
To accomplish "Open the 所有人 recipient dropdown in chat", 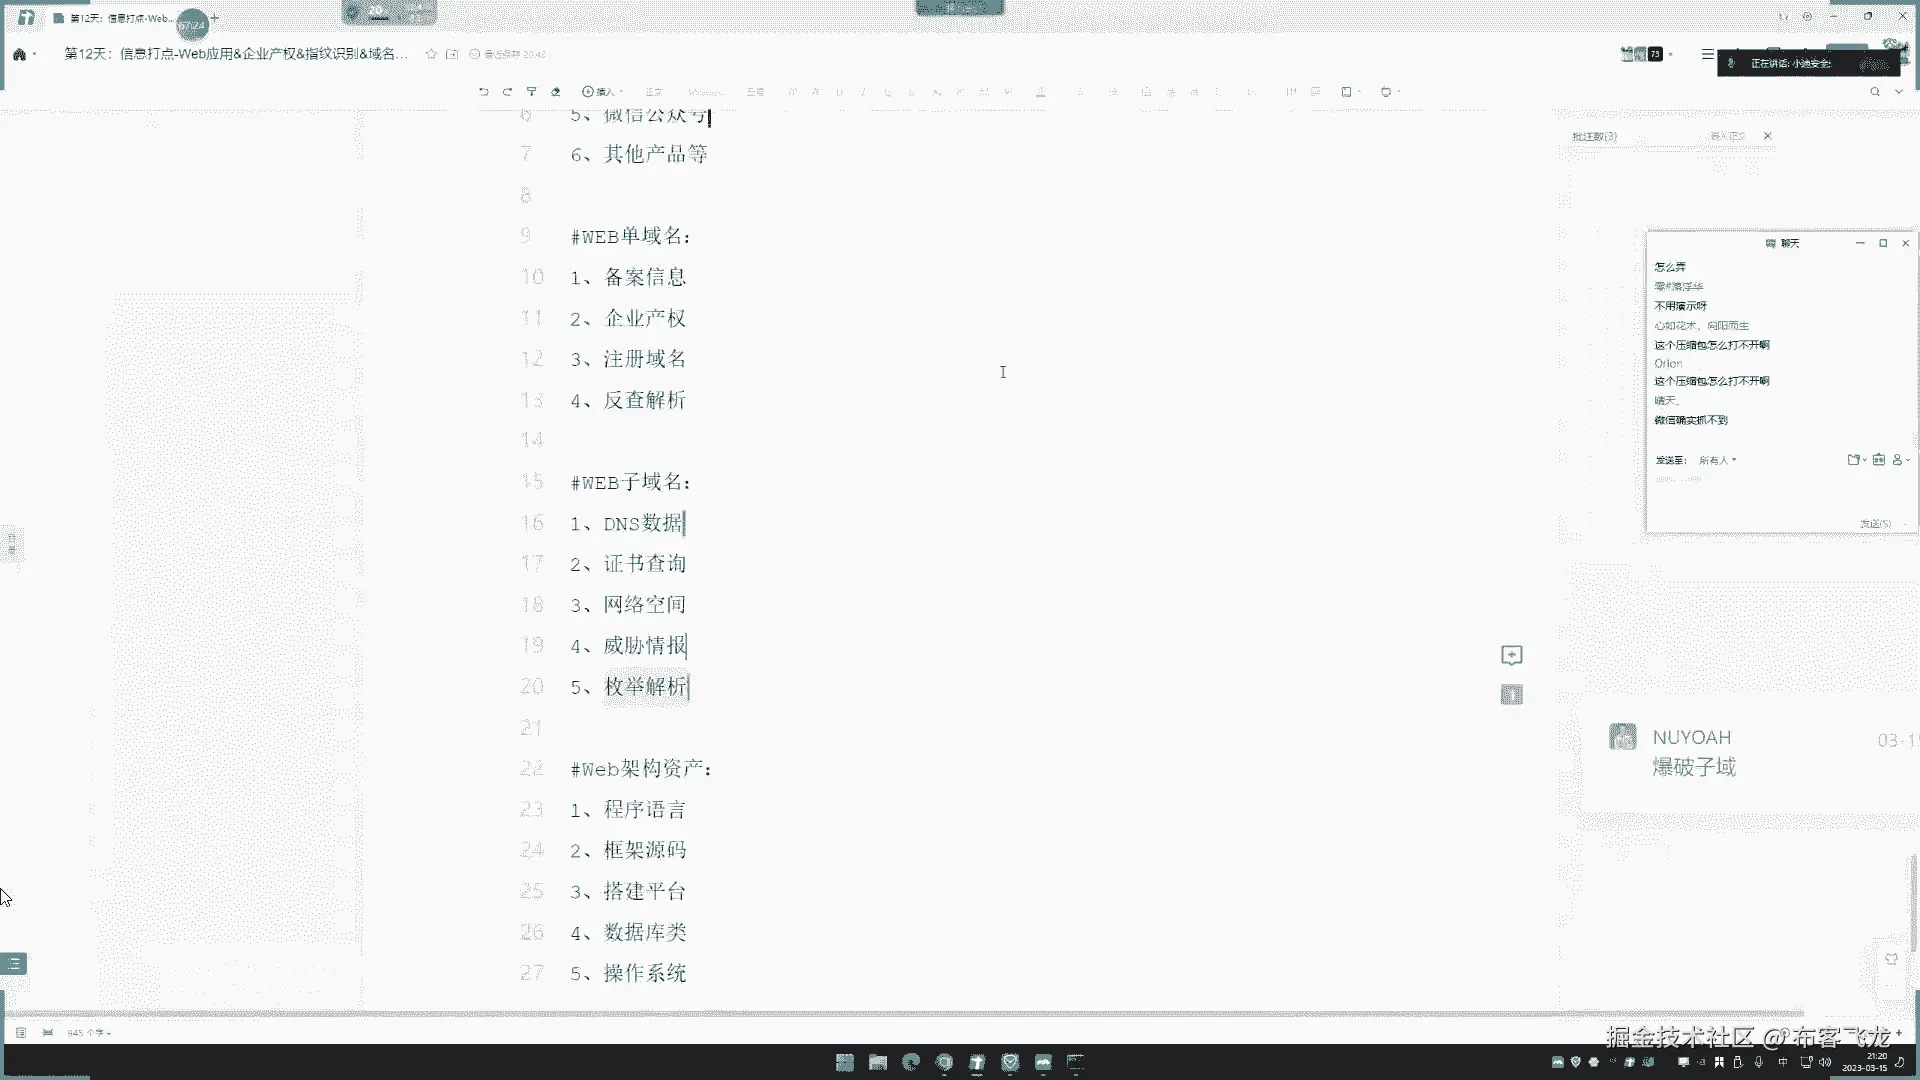I will click(x=1717, y=461).
